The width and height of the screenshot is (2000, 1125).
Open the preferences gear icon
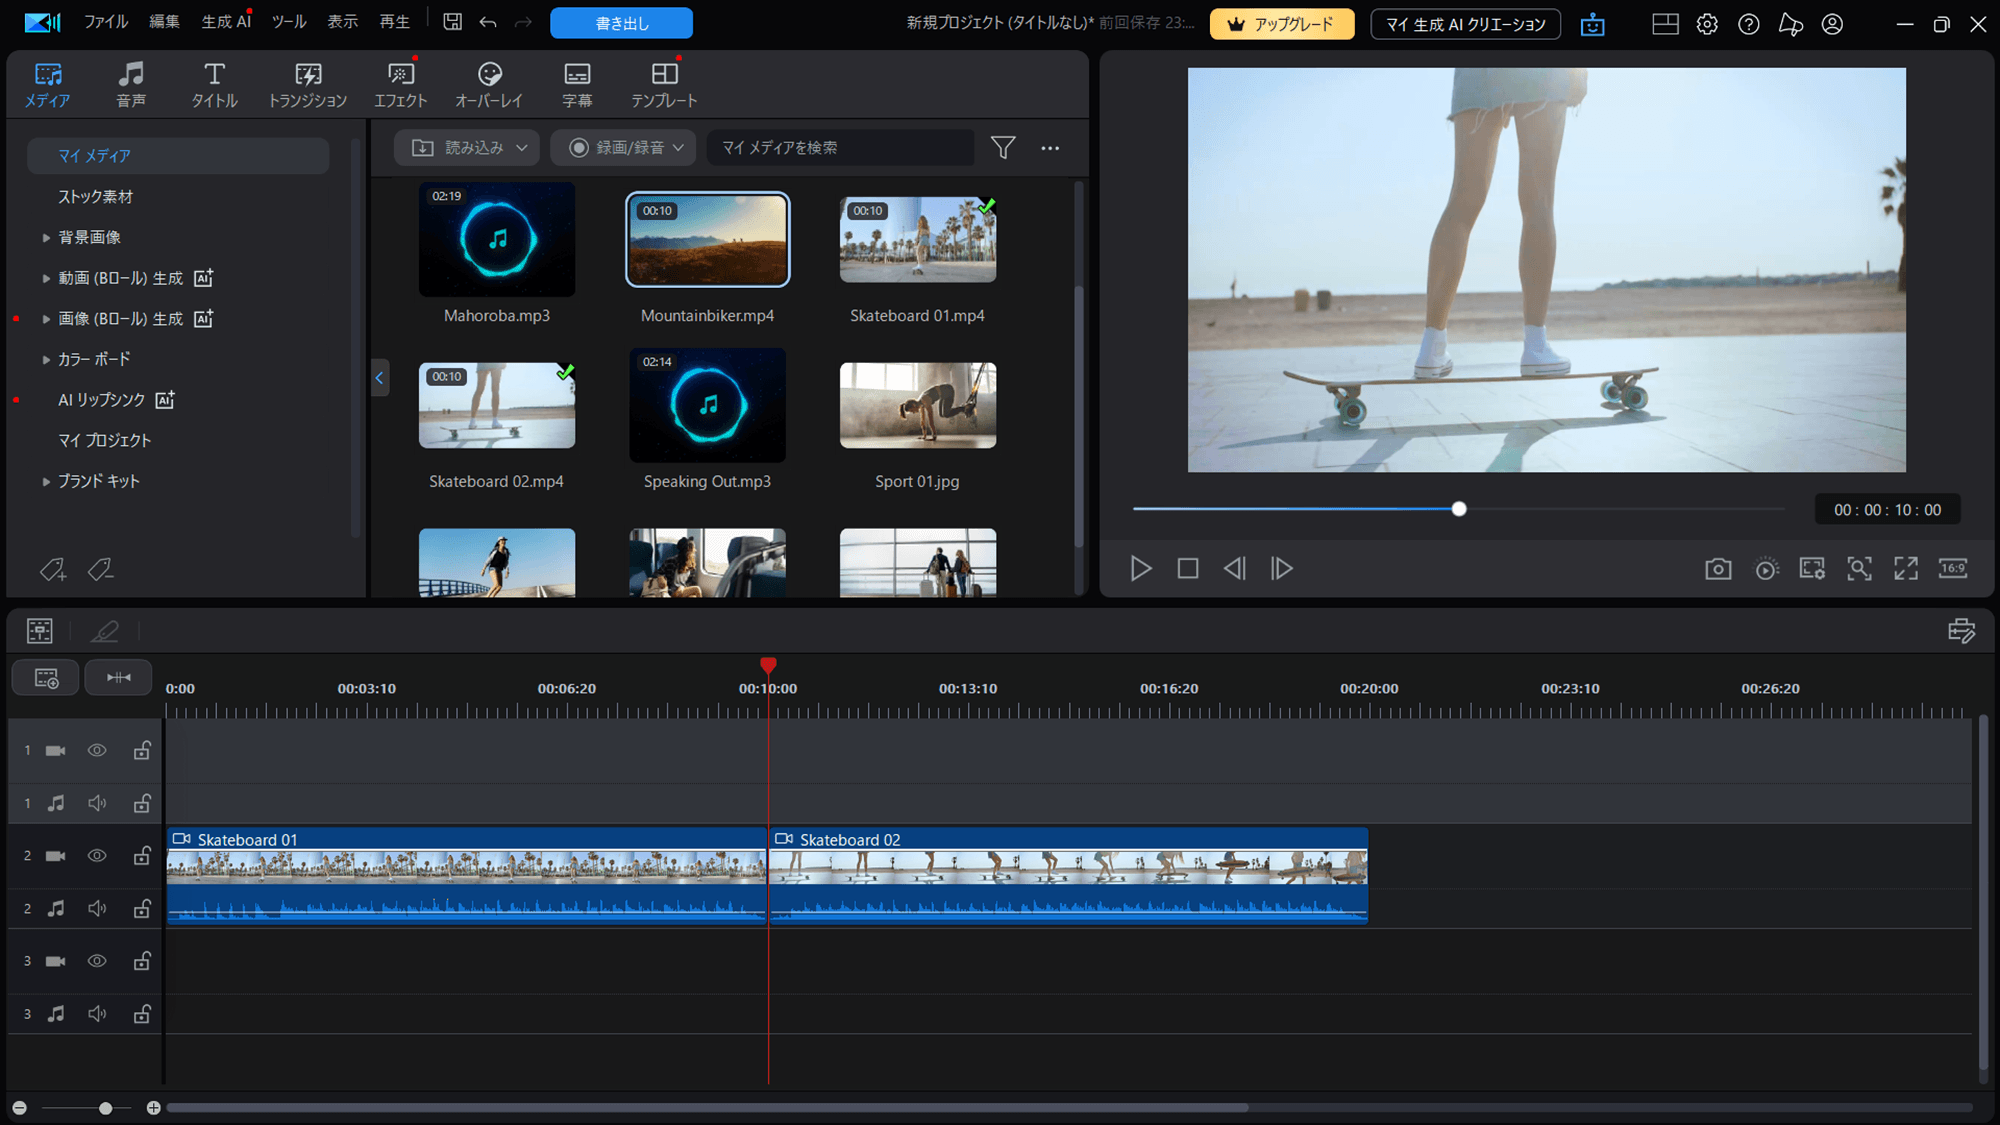(1707, 24)
